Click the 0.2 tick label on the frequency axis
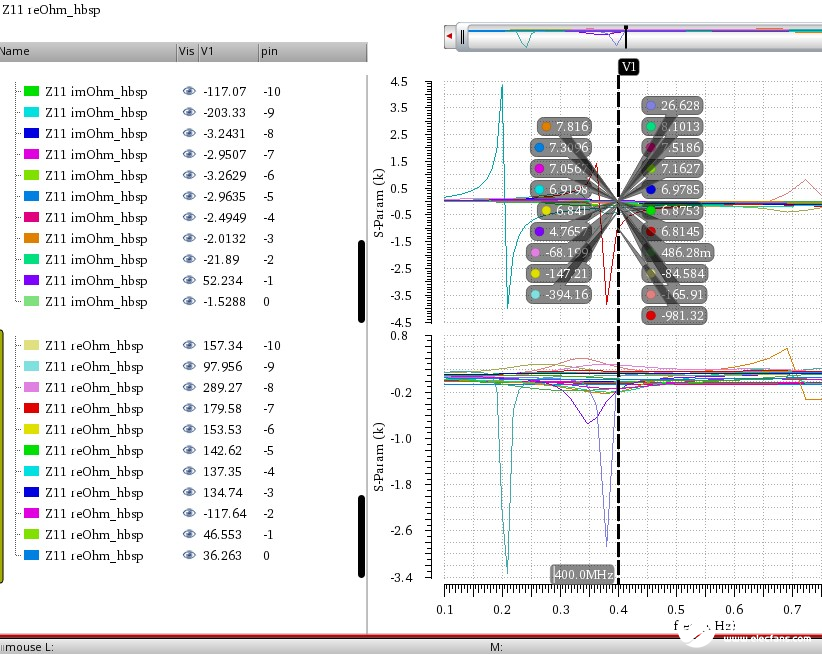The image size is (822, 654). (502, 609)
